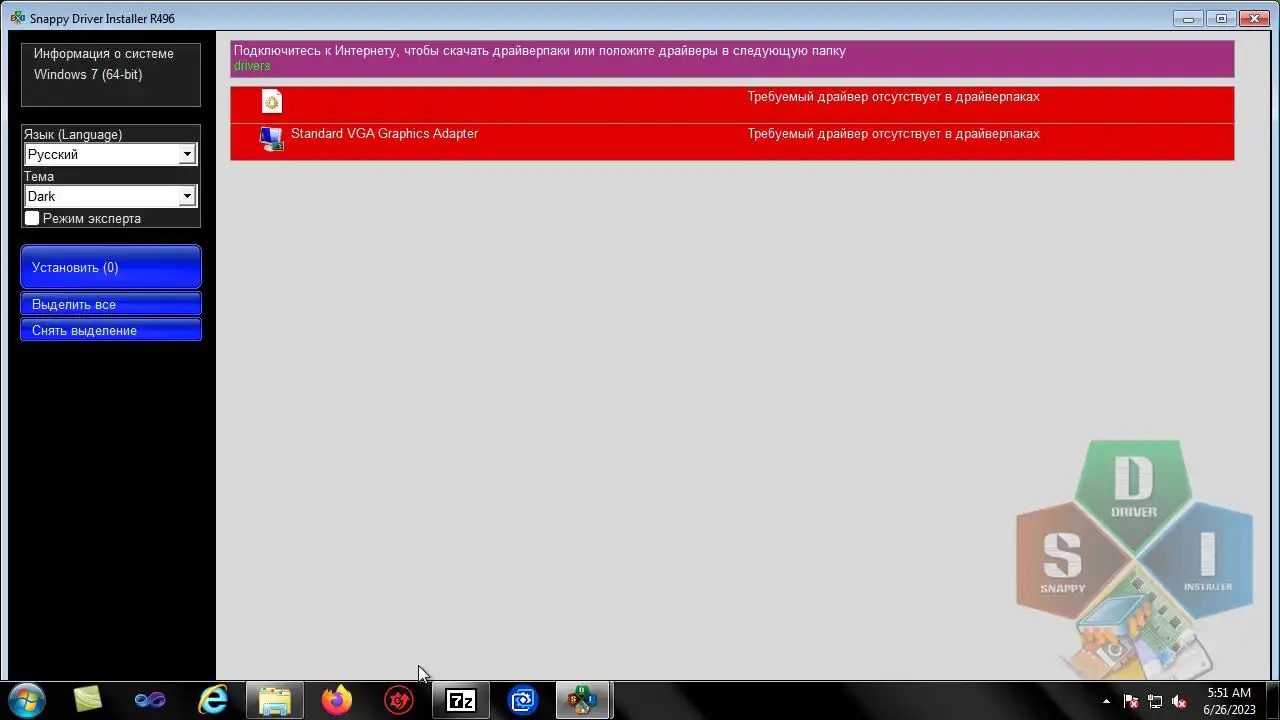Click the taskbar clock showing 5:51 AM

coord(1229,701)
